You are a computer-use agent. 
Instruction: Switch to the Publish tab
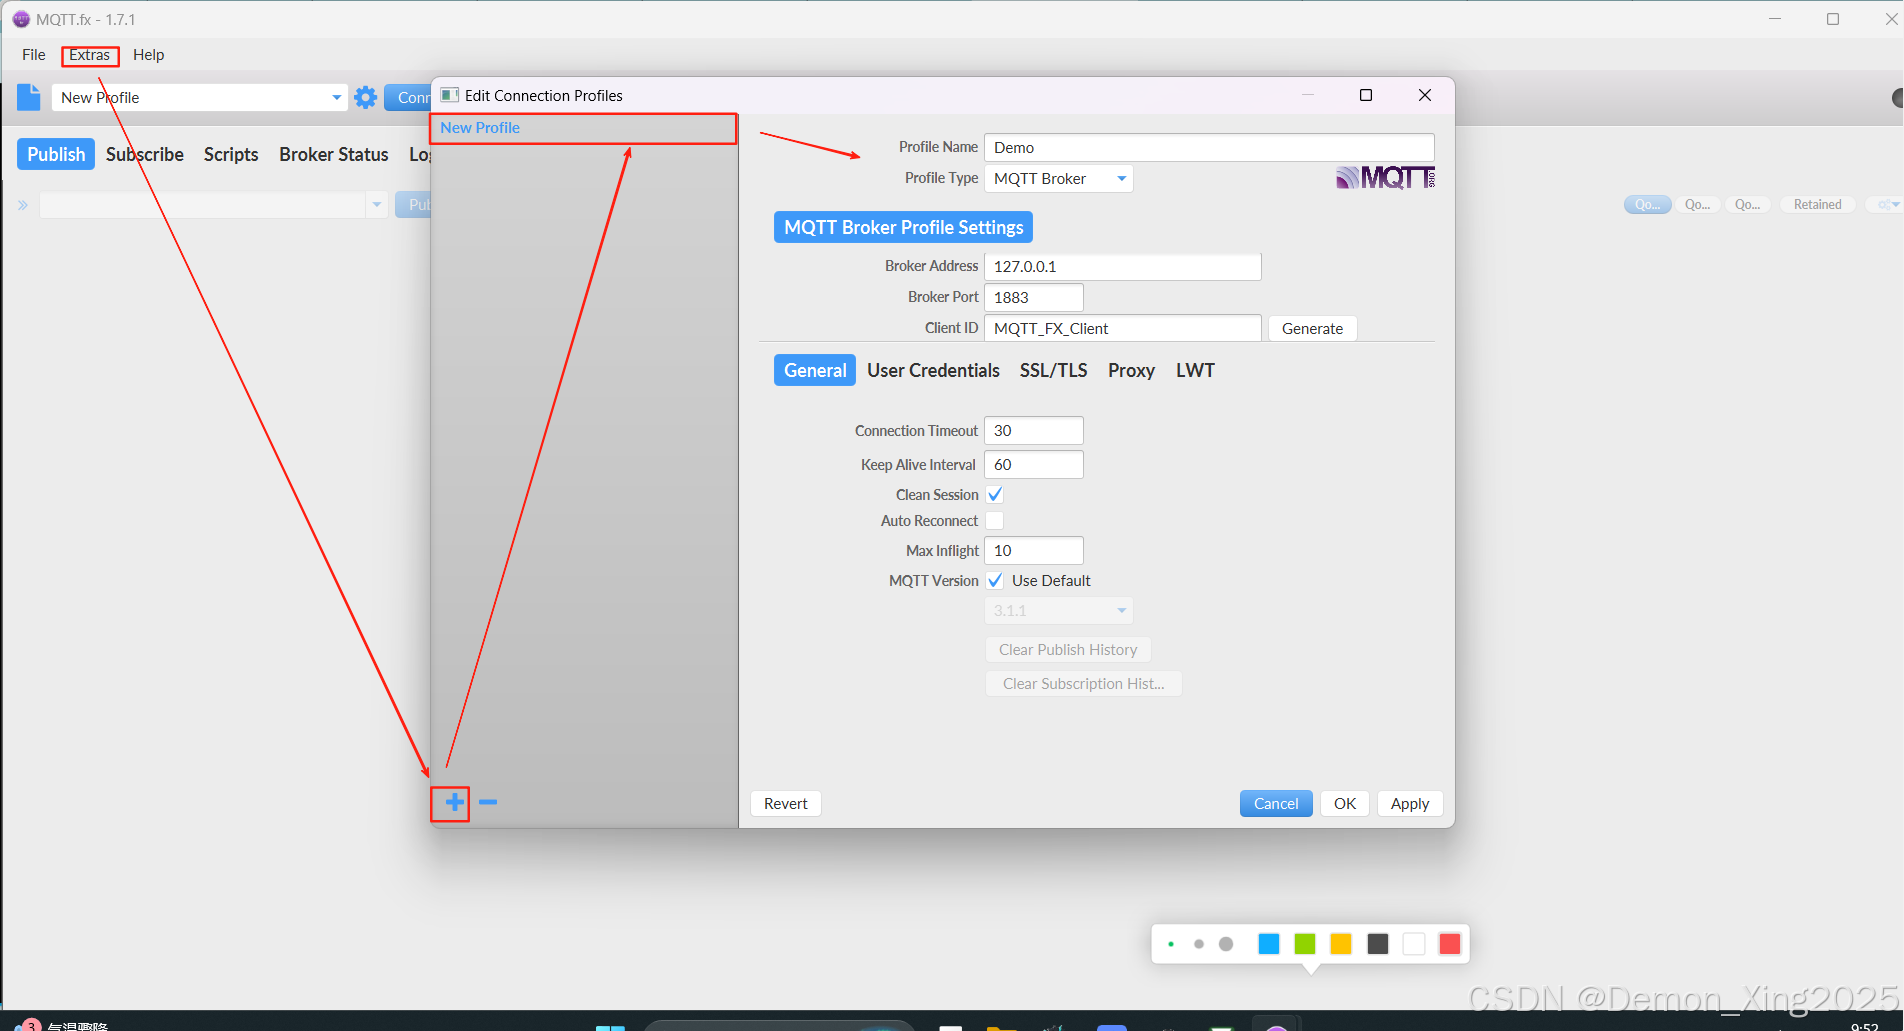(56, 154)
